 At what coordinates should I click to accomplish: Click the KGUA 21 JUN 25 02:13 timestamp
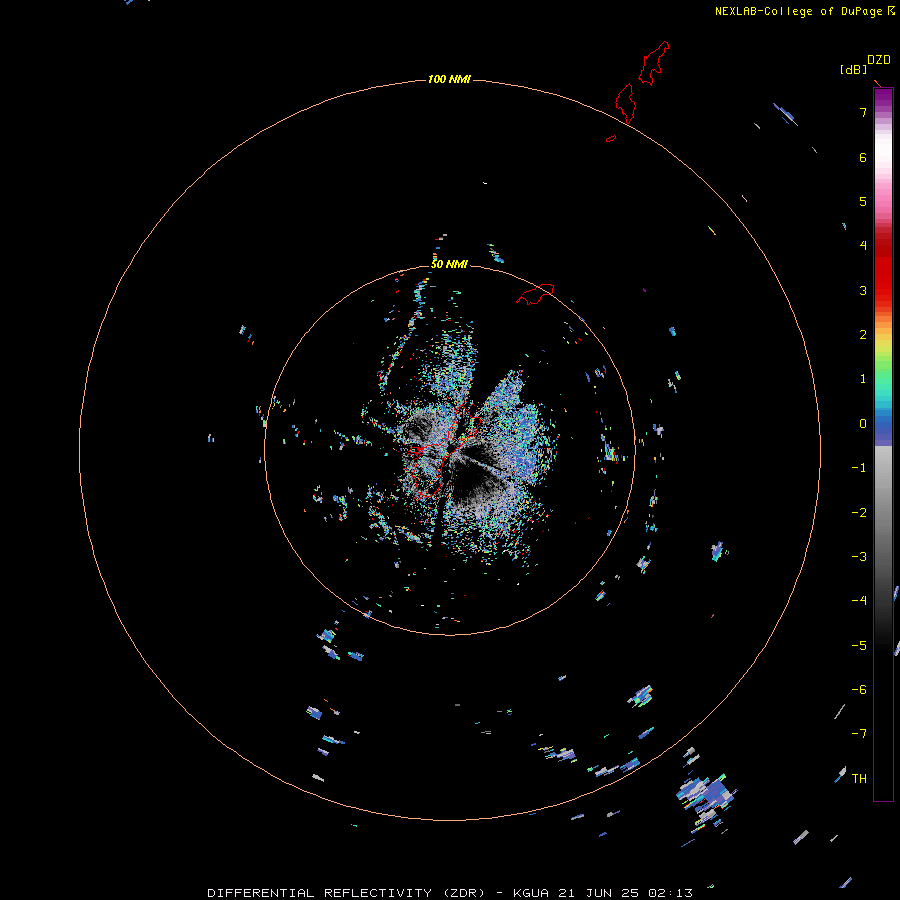(x=603, y=893)
